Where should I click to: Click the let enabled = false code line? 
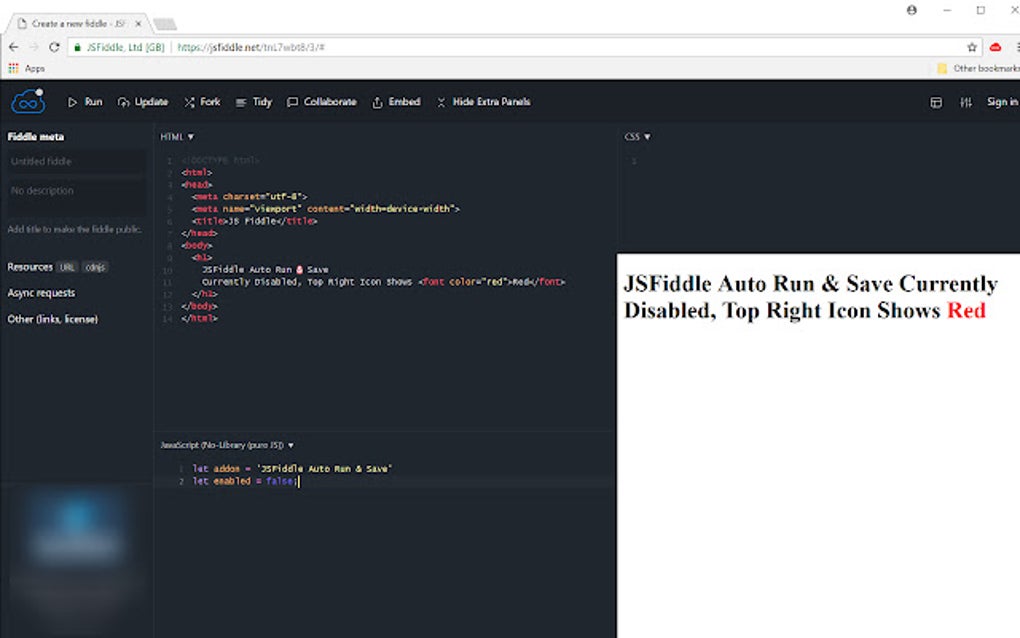coord(246,481)
